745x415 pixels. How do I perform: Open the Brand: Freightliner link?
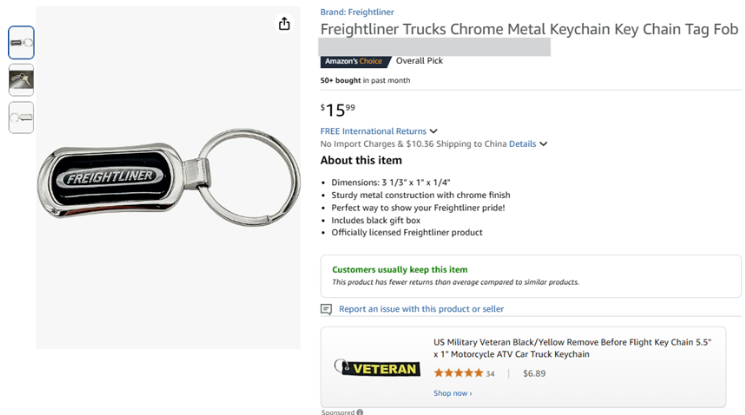click(357, 12)
